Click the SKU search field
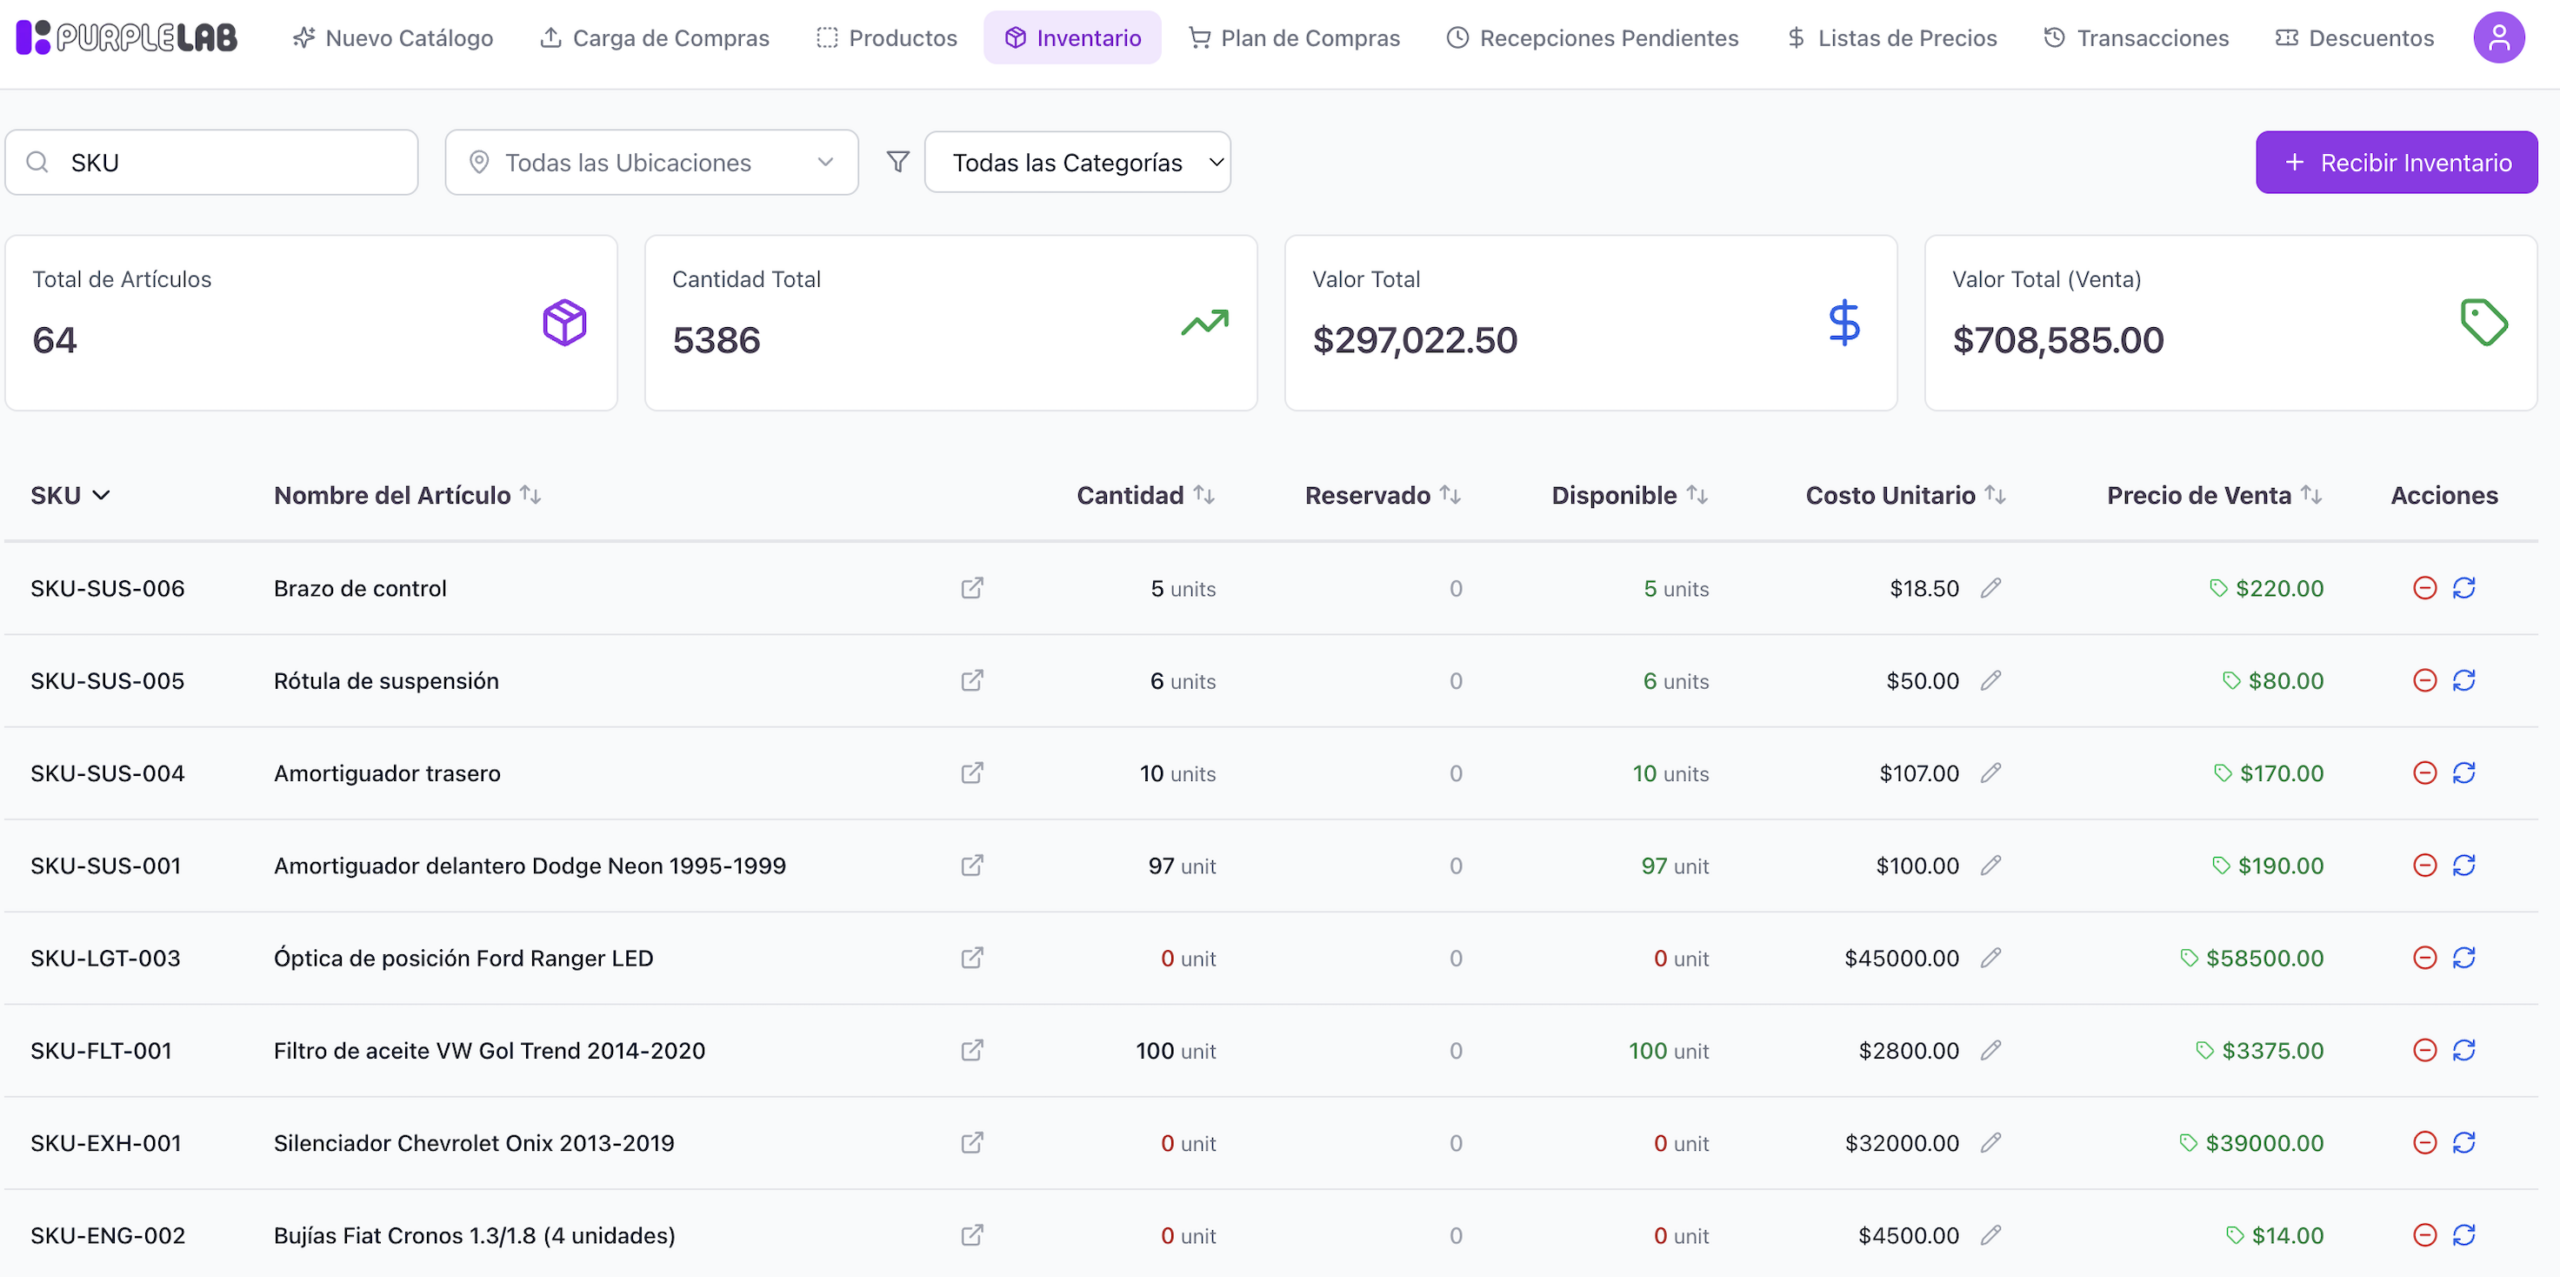Screen dimensions: 2560x1277 (x=212, y=162)
